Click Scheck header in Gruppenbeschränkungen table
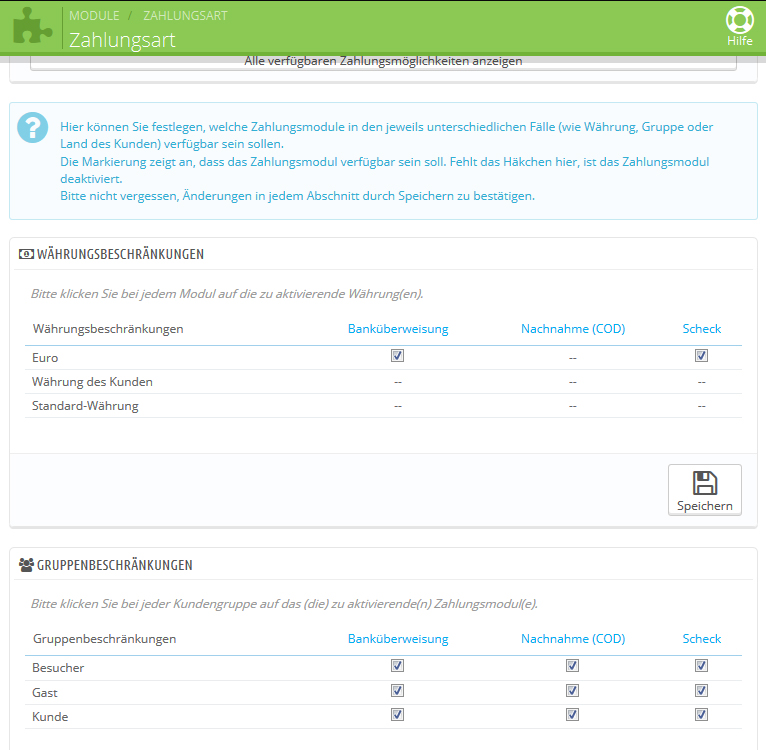This screenshot has width=766, height=750. (702, 639)
